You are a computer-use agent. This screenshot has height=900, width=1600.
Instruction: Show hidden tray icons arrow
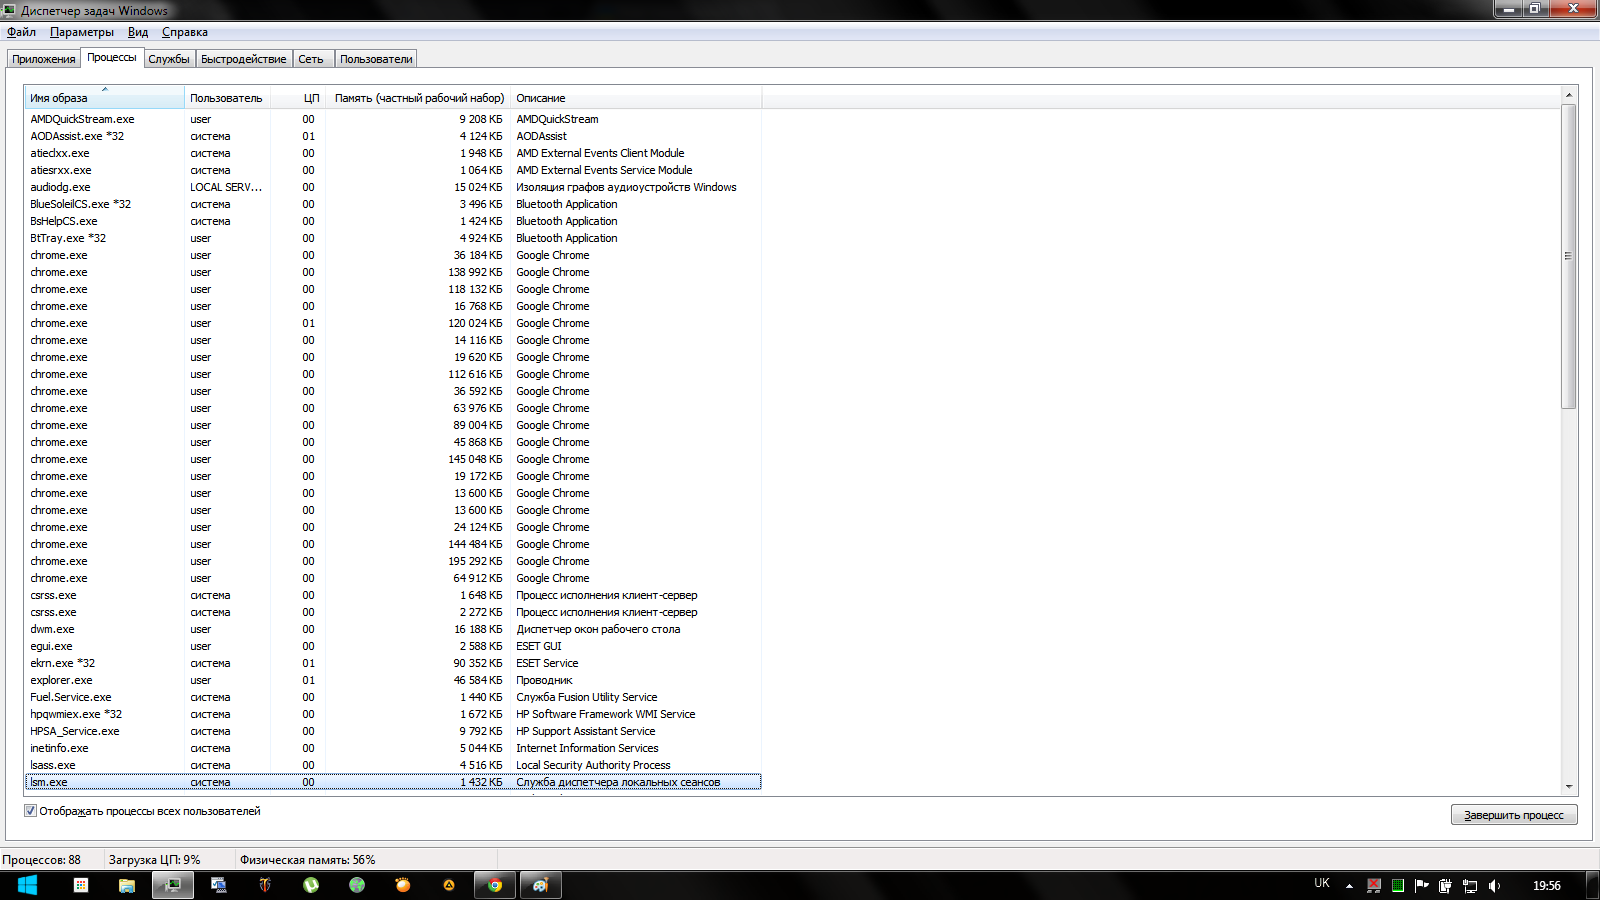(x=1349, y=885)
